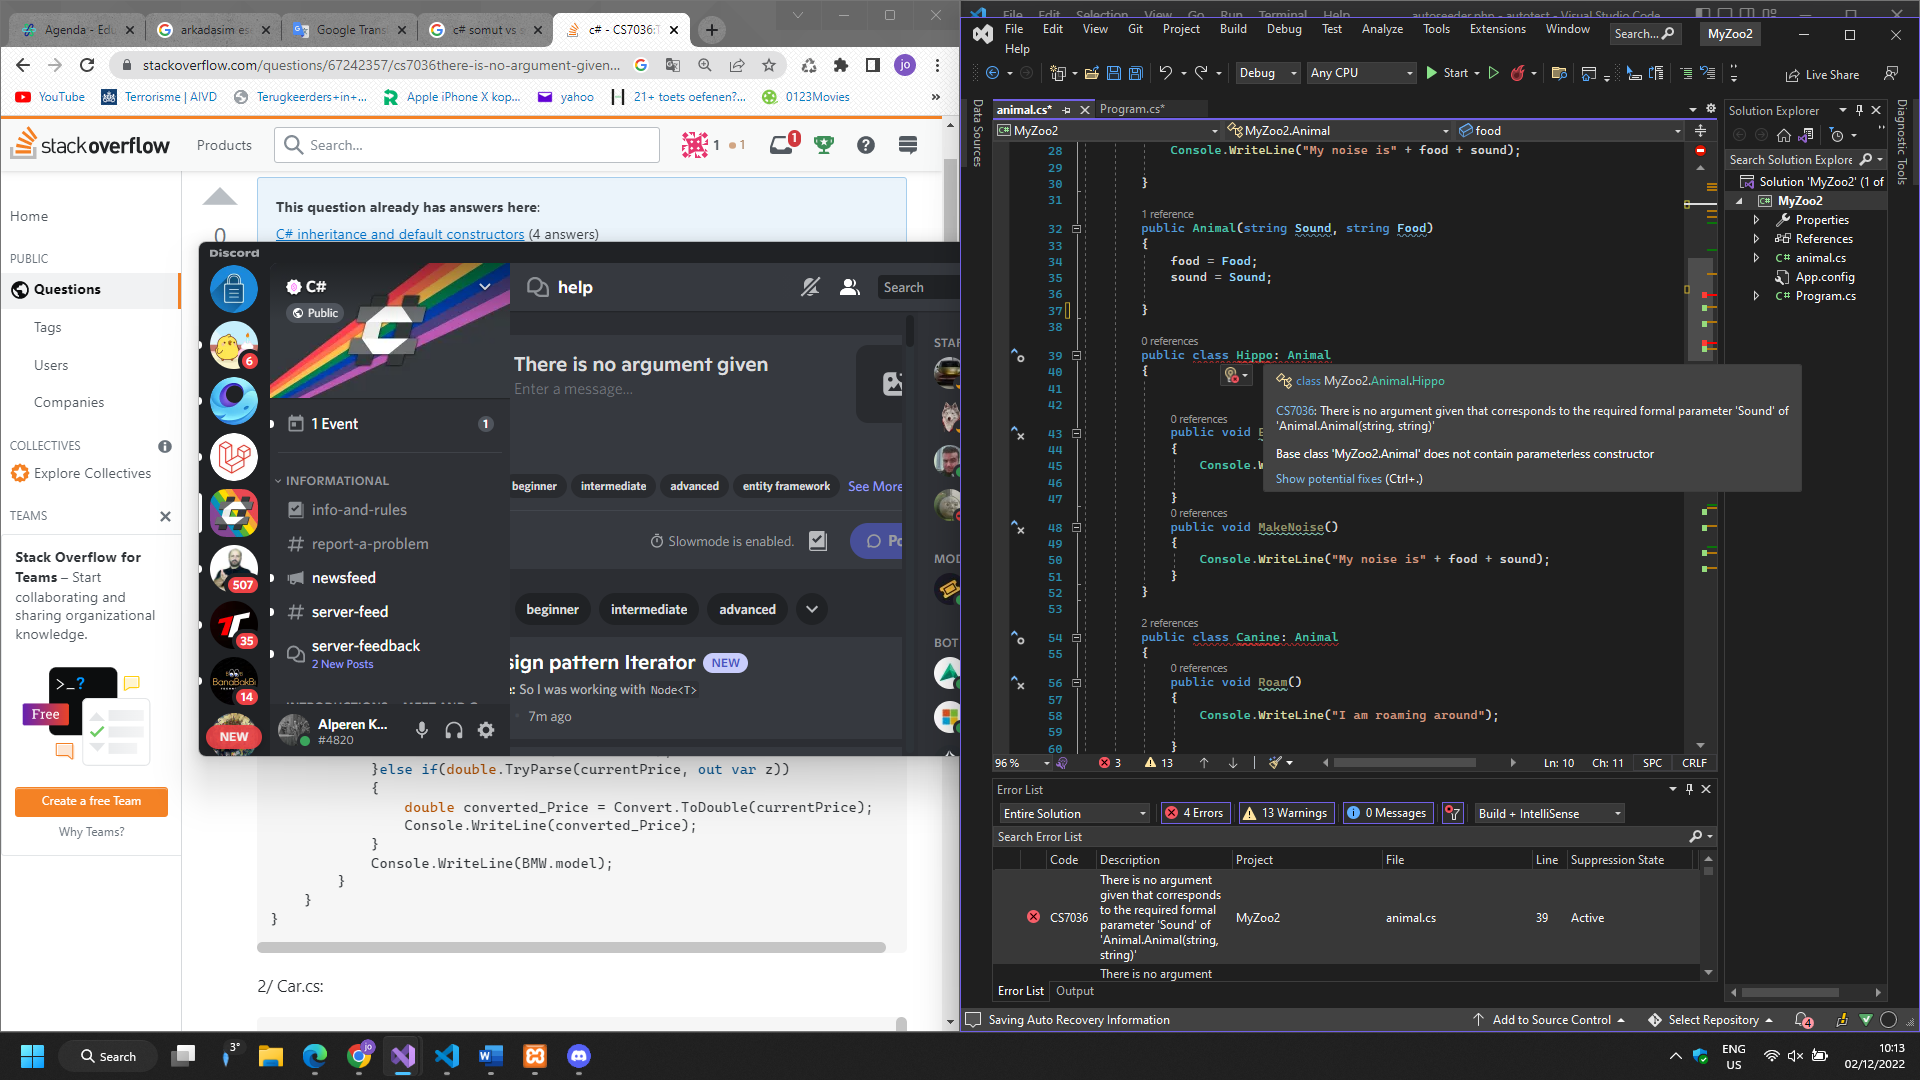Toggle the 0 Messages filter
Image resolution: width=1920 pixels, height=1080 pixels.
point(1388,814)
